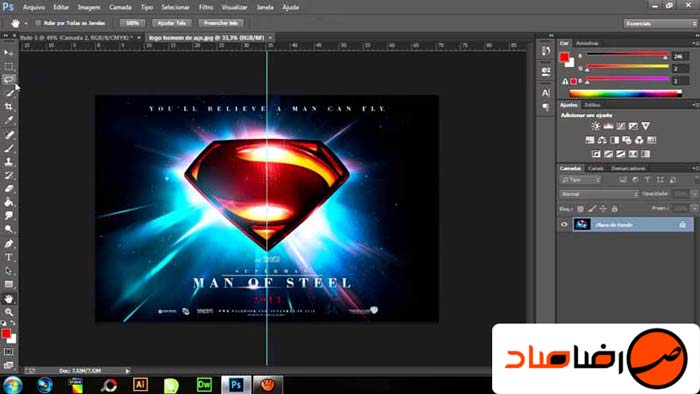The height and width of the screenshot is (394, 700).
Task: Select the Crop tool
Action: coord(8,107)
